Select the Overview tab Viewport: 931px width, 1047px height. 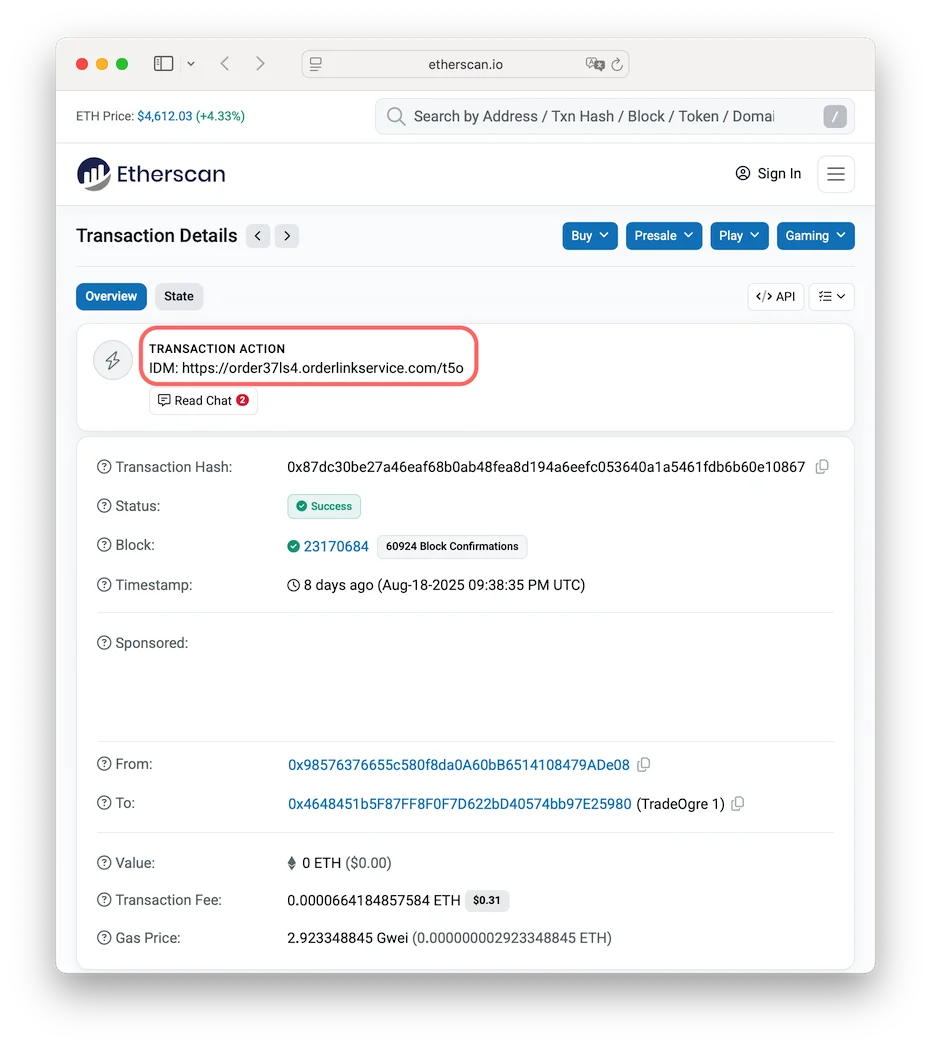coord(111,296)
